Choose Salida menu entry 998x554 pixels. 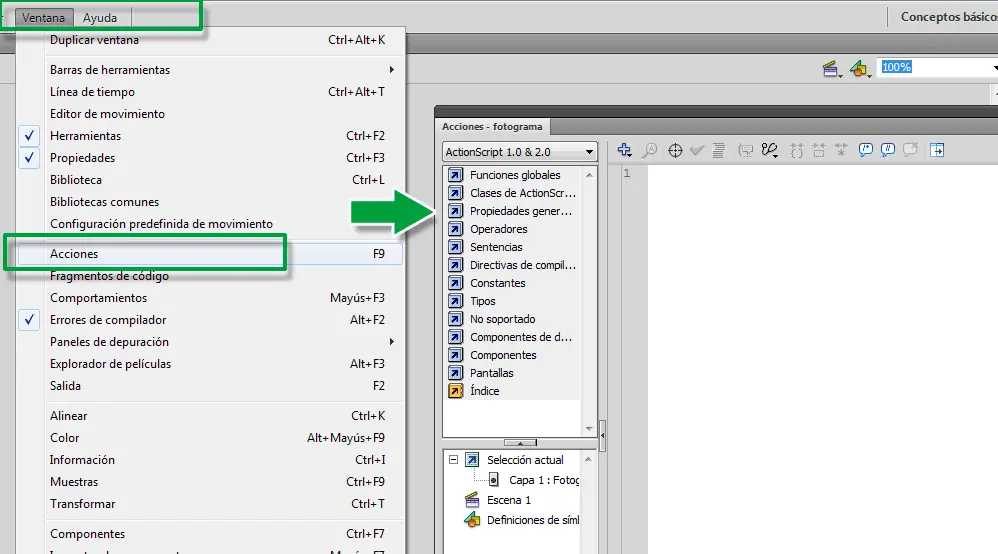pos(211,386)
